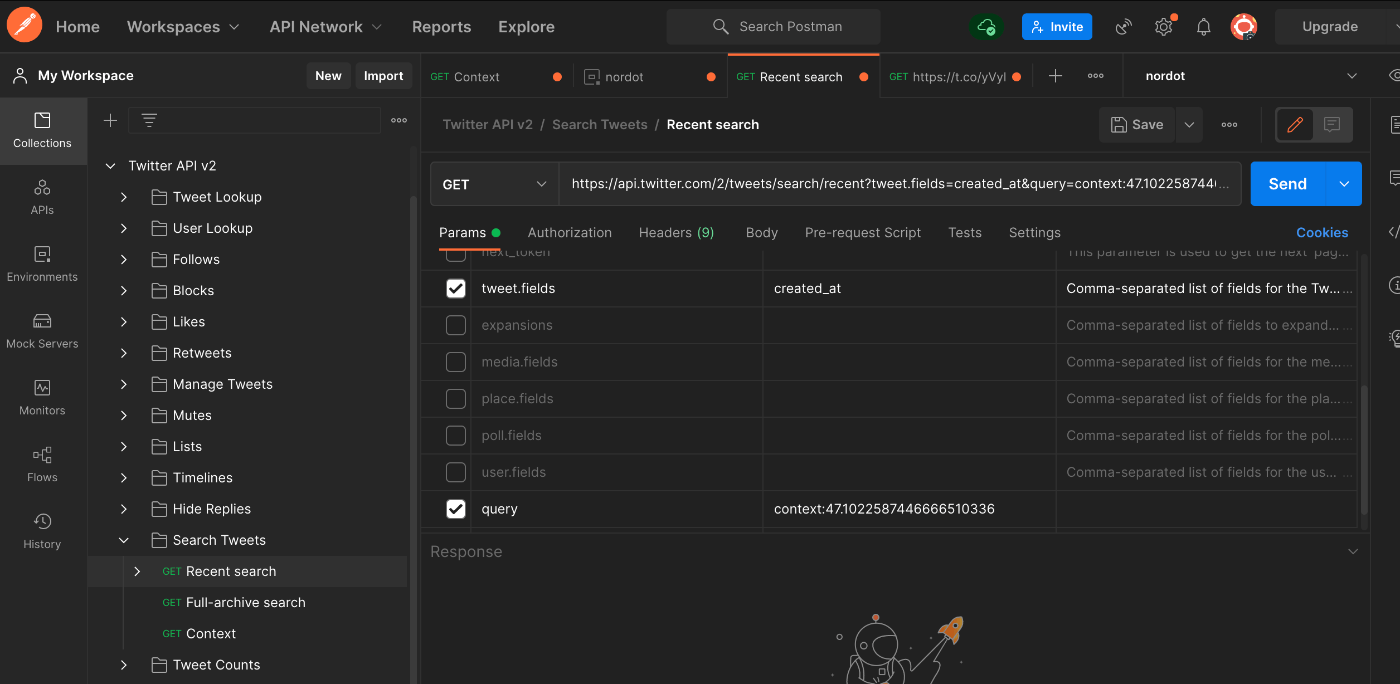The image size is (1400, 684).
Task: Switch to the Authorization tab
Action: [569, 232]
